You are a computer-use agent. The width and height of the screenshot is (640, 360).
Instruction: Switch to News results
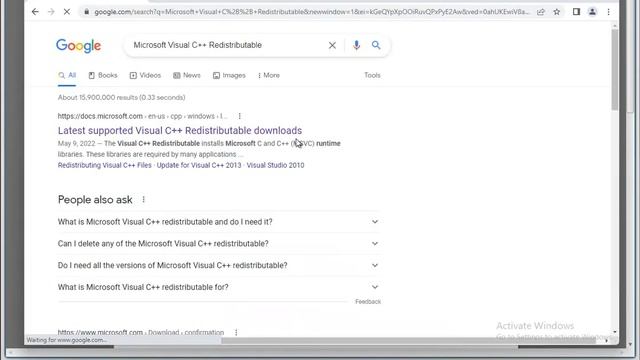click(187, 76)
